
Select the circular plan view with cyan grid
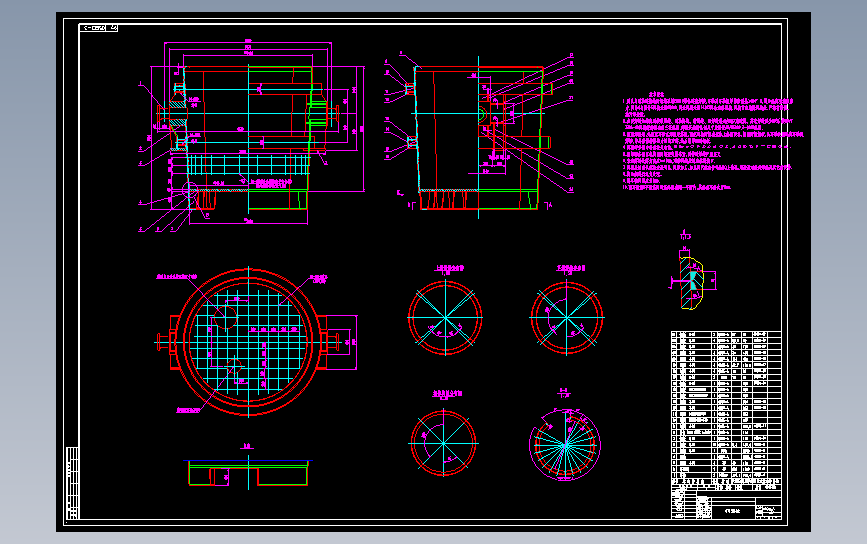tap(249, 342)
